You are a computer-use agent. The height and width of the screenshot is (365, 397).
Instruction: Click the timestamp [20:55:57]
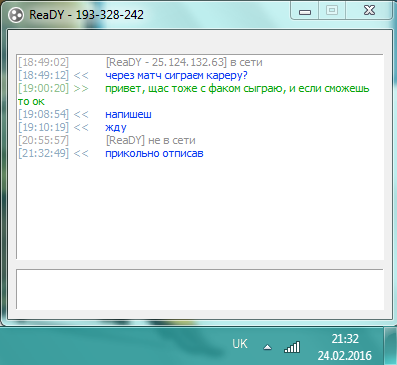point(43,140)
